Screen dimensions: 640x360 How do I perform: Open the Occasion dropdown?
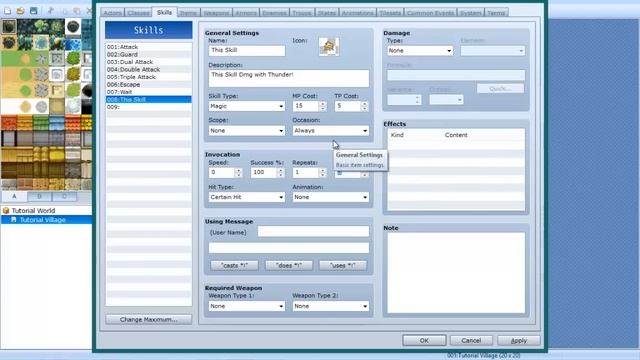pos(331,131)
